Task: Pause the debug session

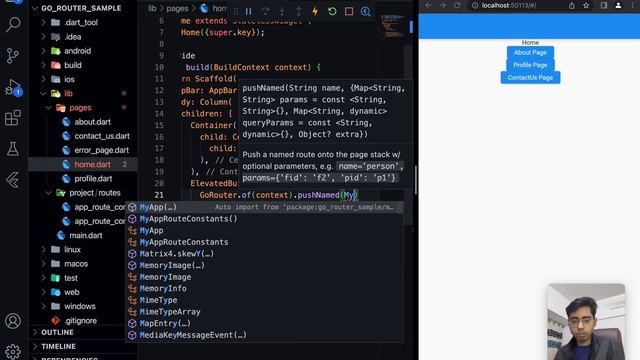Action: 248,11
